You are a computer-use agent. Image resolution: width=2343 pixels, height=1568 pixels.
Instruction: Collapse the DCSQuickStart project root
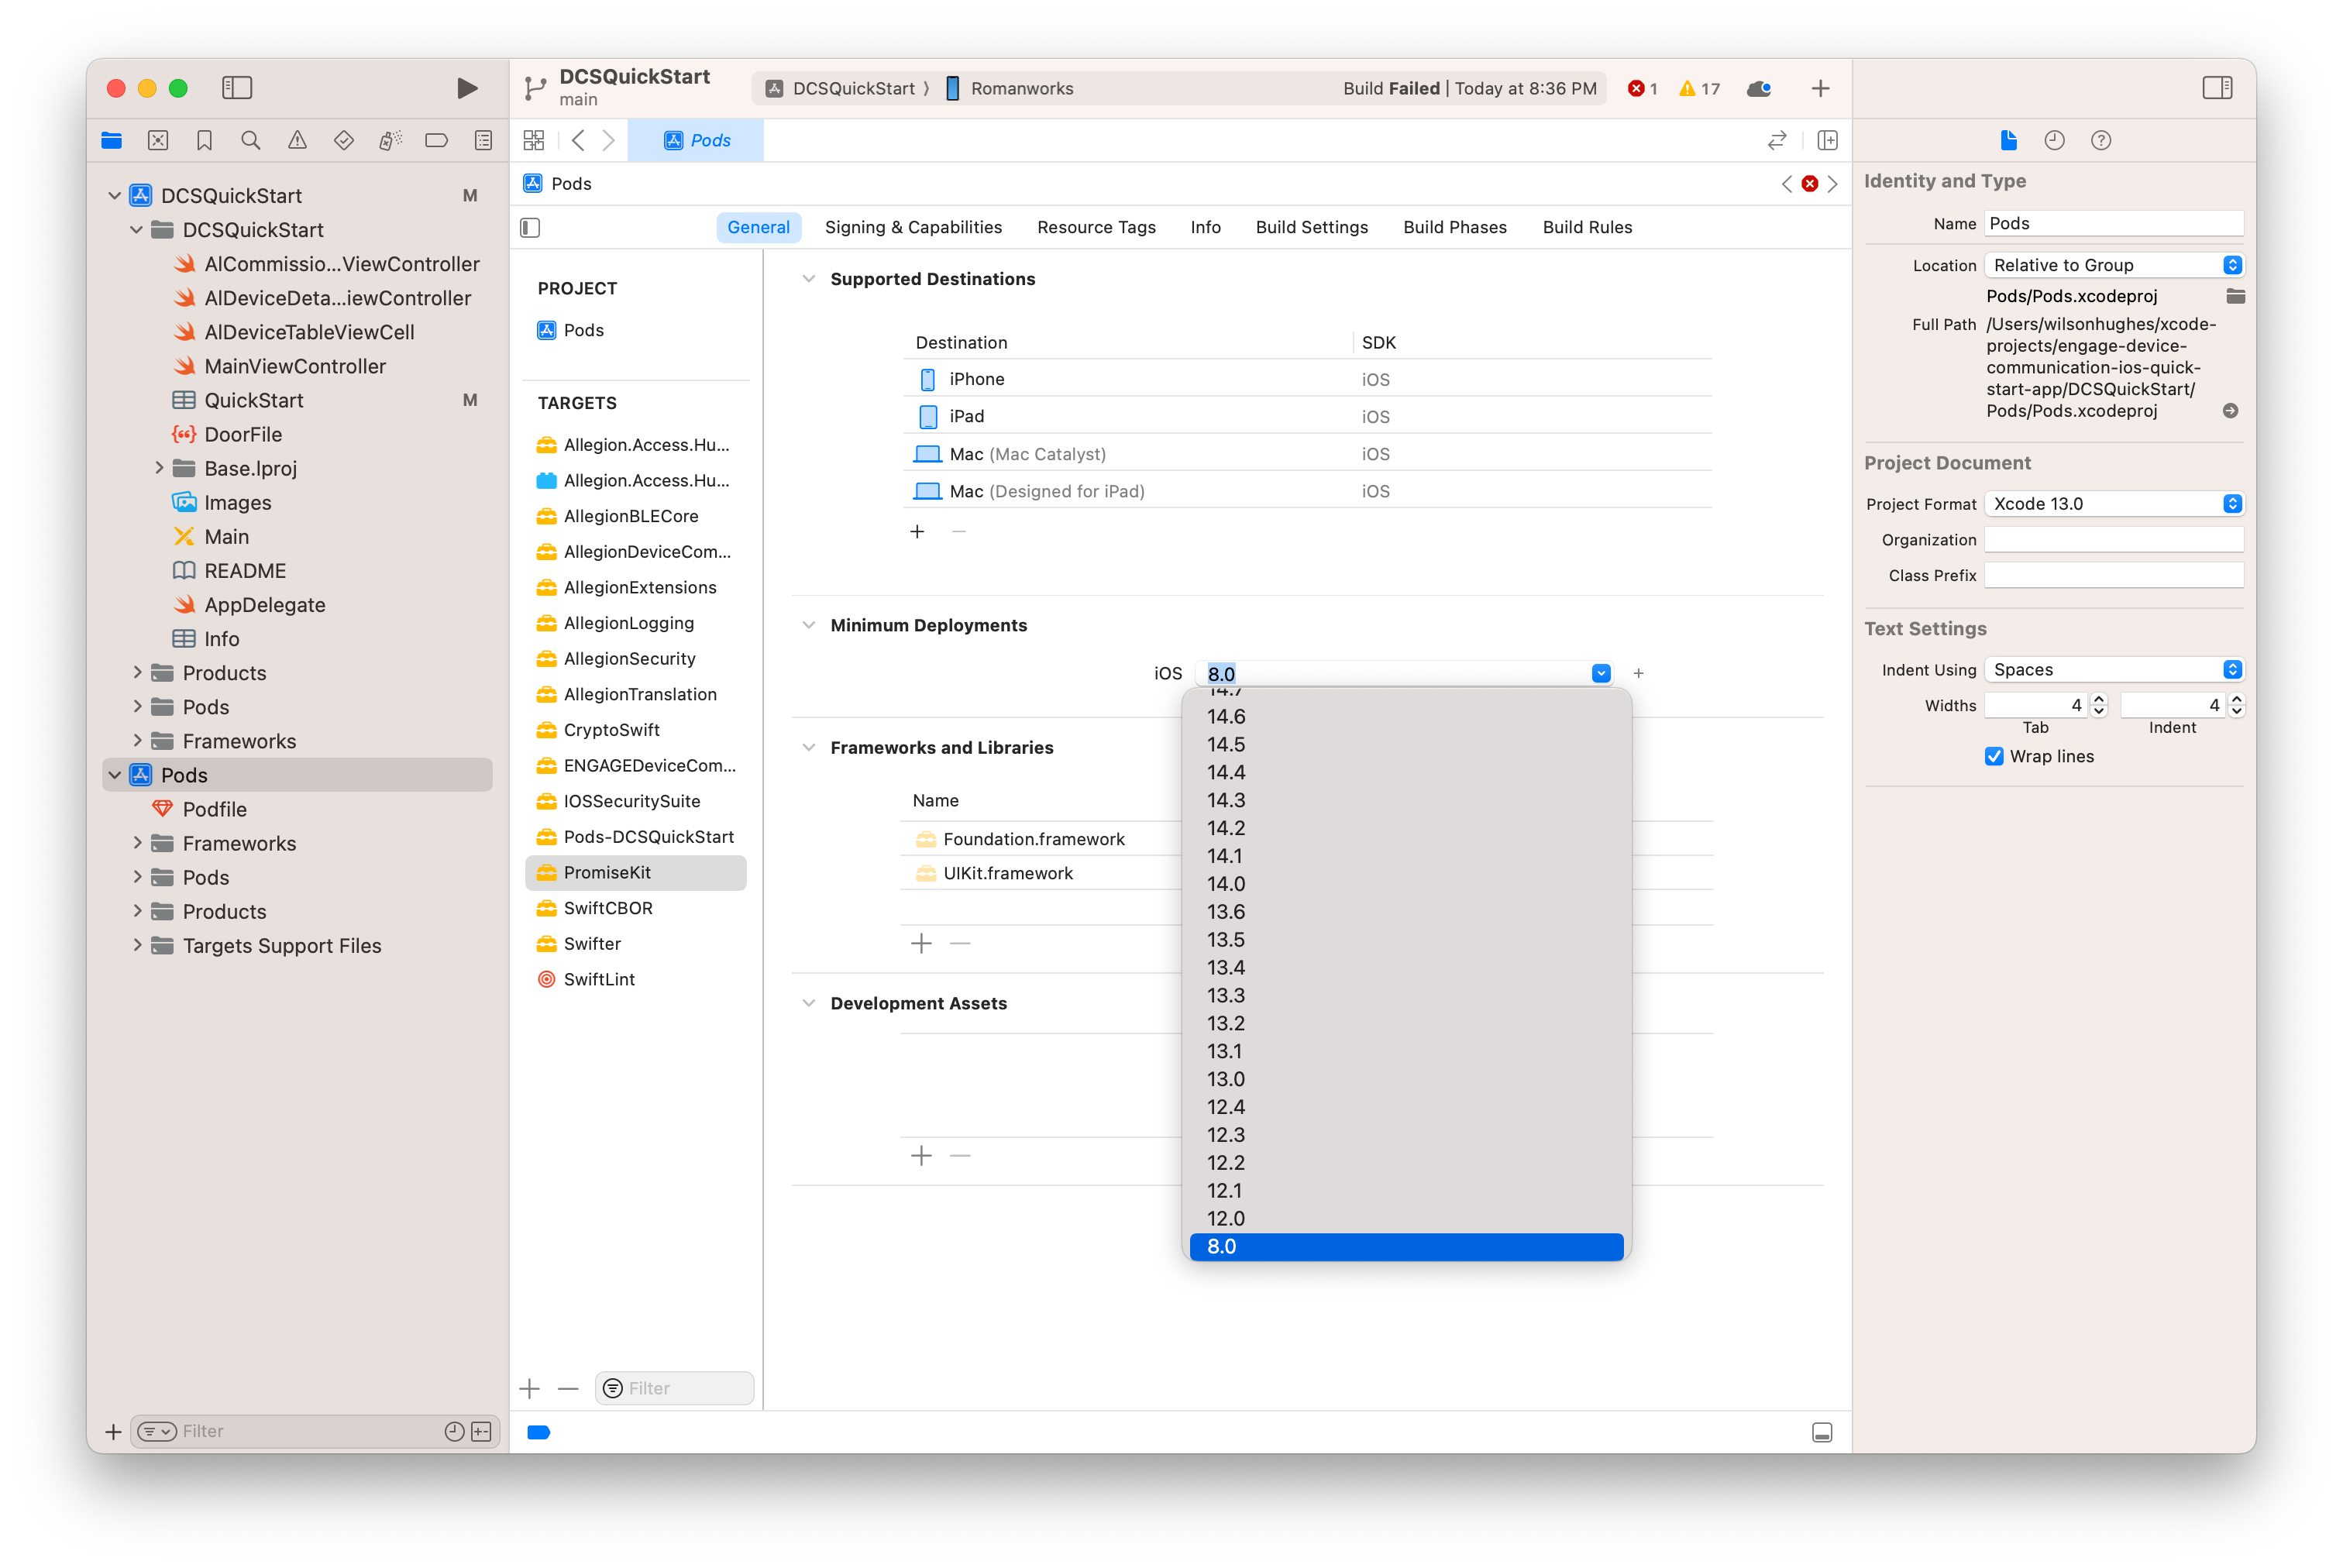pyautogui.click(x=115, y=195)
